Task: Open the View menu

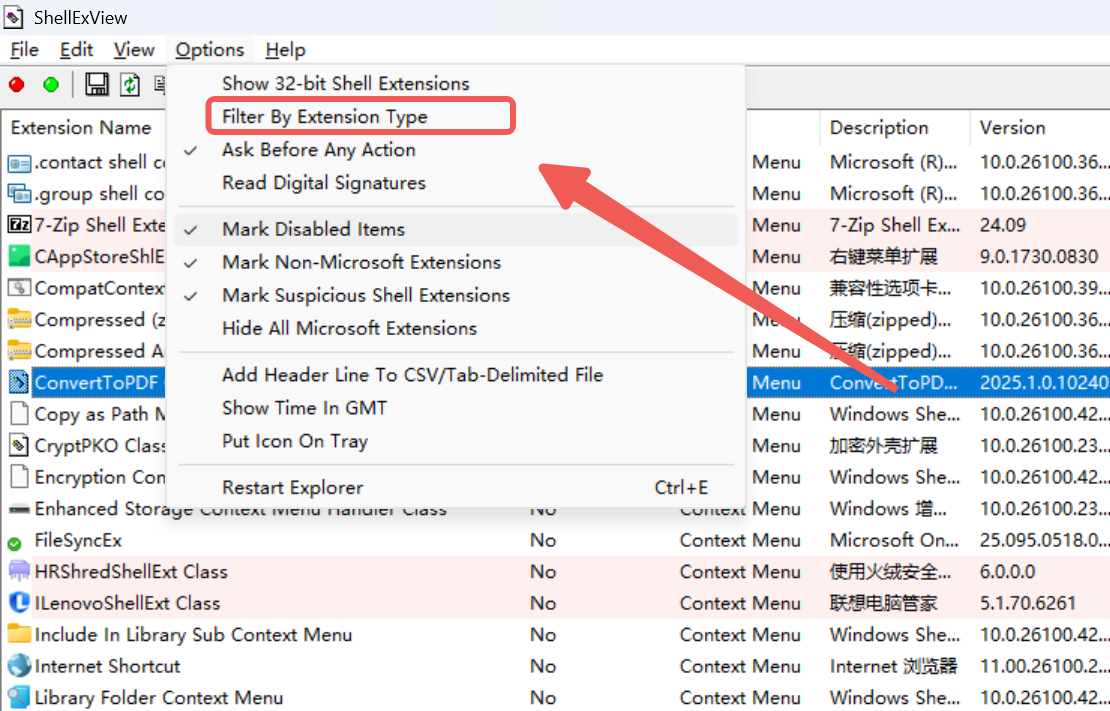Action: [x=134, y=50]
